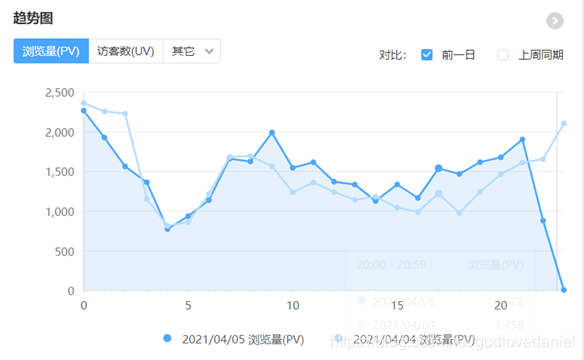The height and width of the screenshot is (360, 584).
Task: Click the 趋势图 heading text
Action: click(x=33, y=18)
